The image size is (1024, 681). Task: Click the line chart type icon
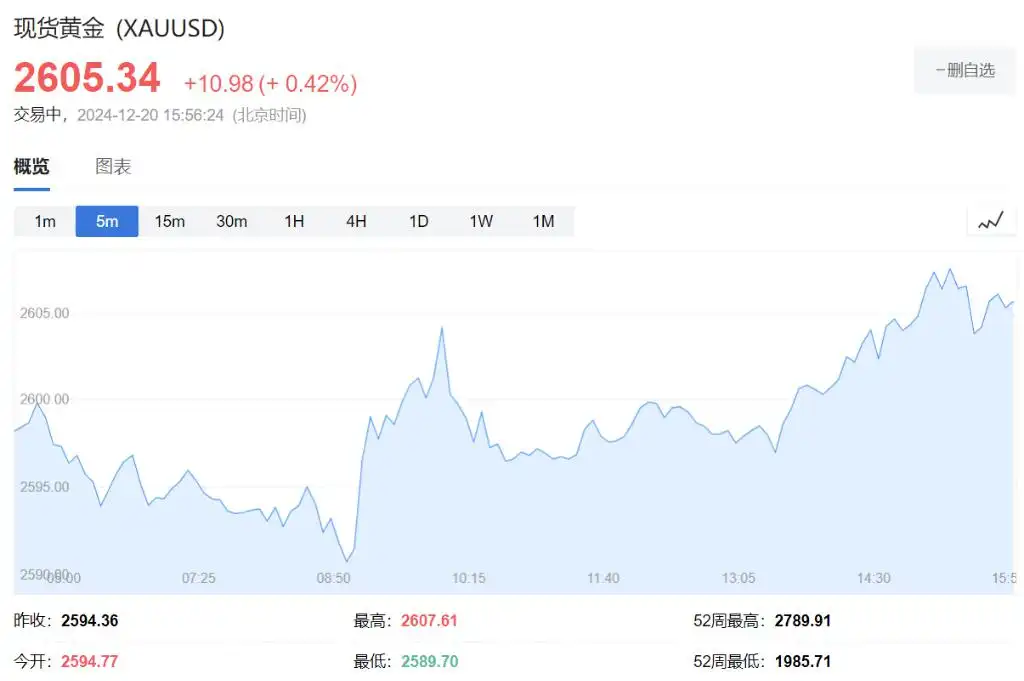(990, 222)
